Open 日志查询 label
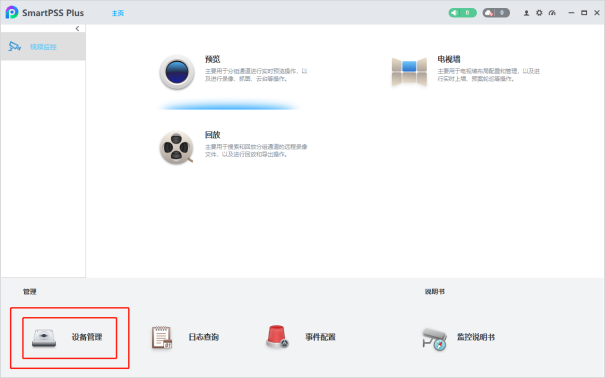The image size is (605, 378). pyautogui.click(x=203, y=337)
